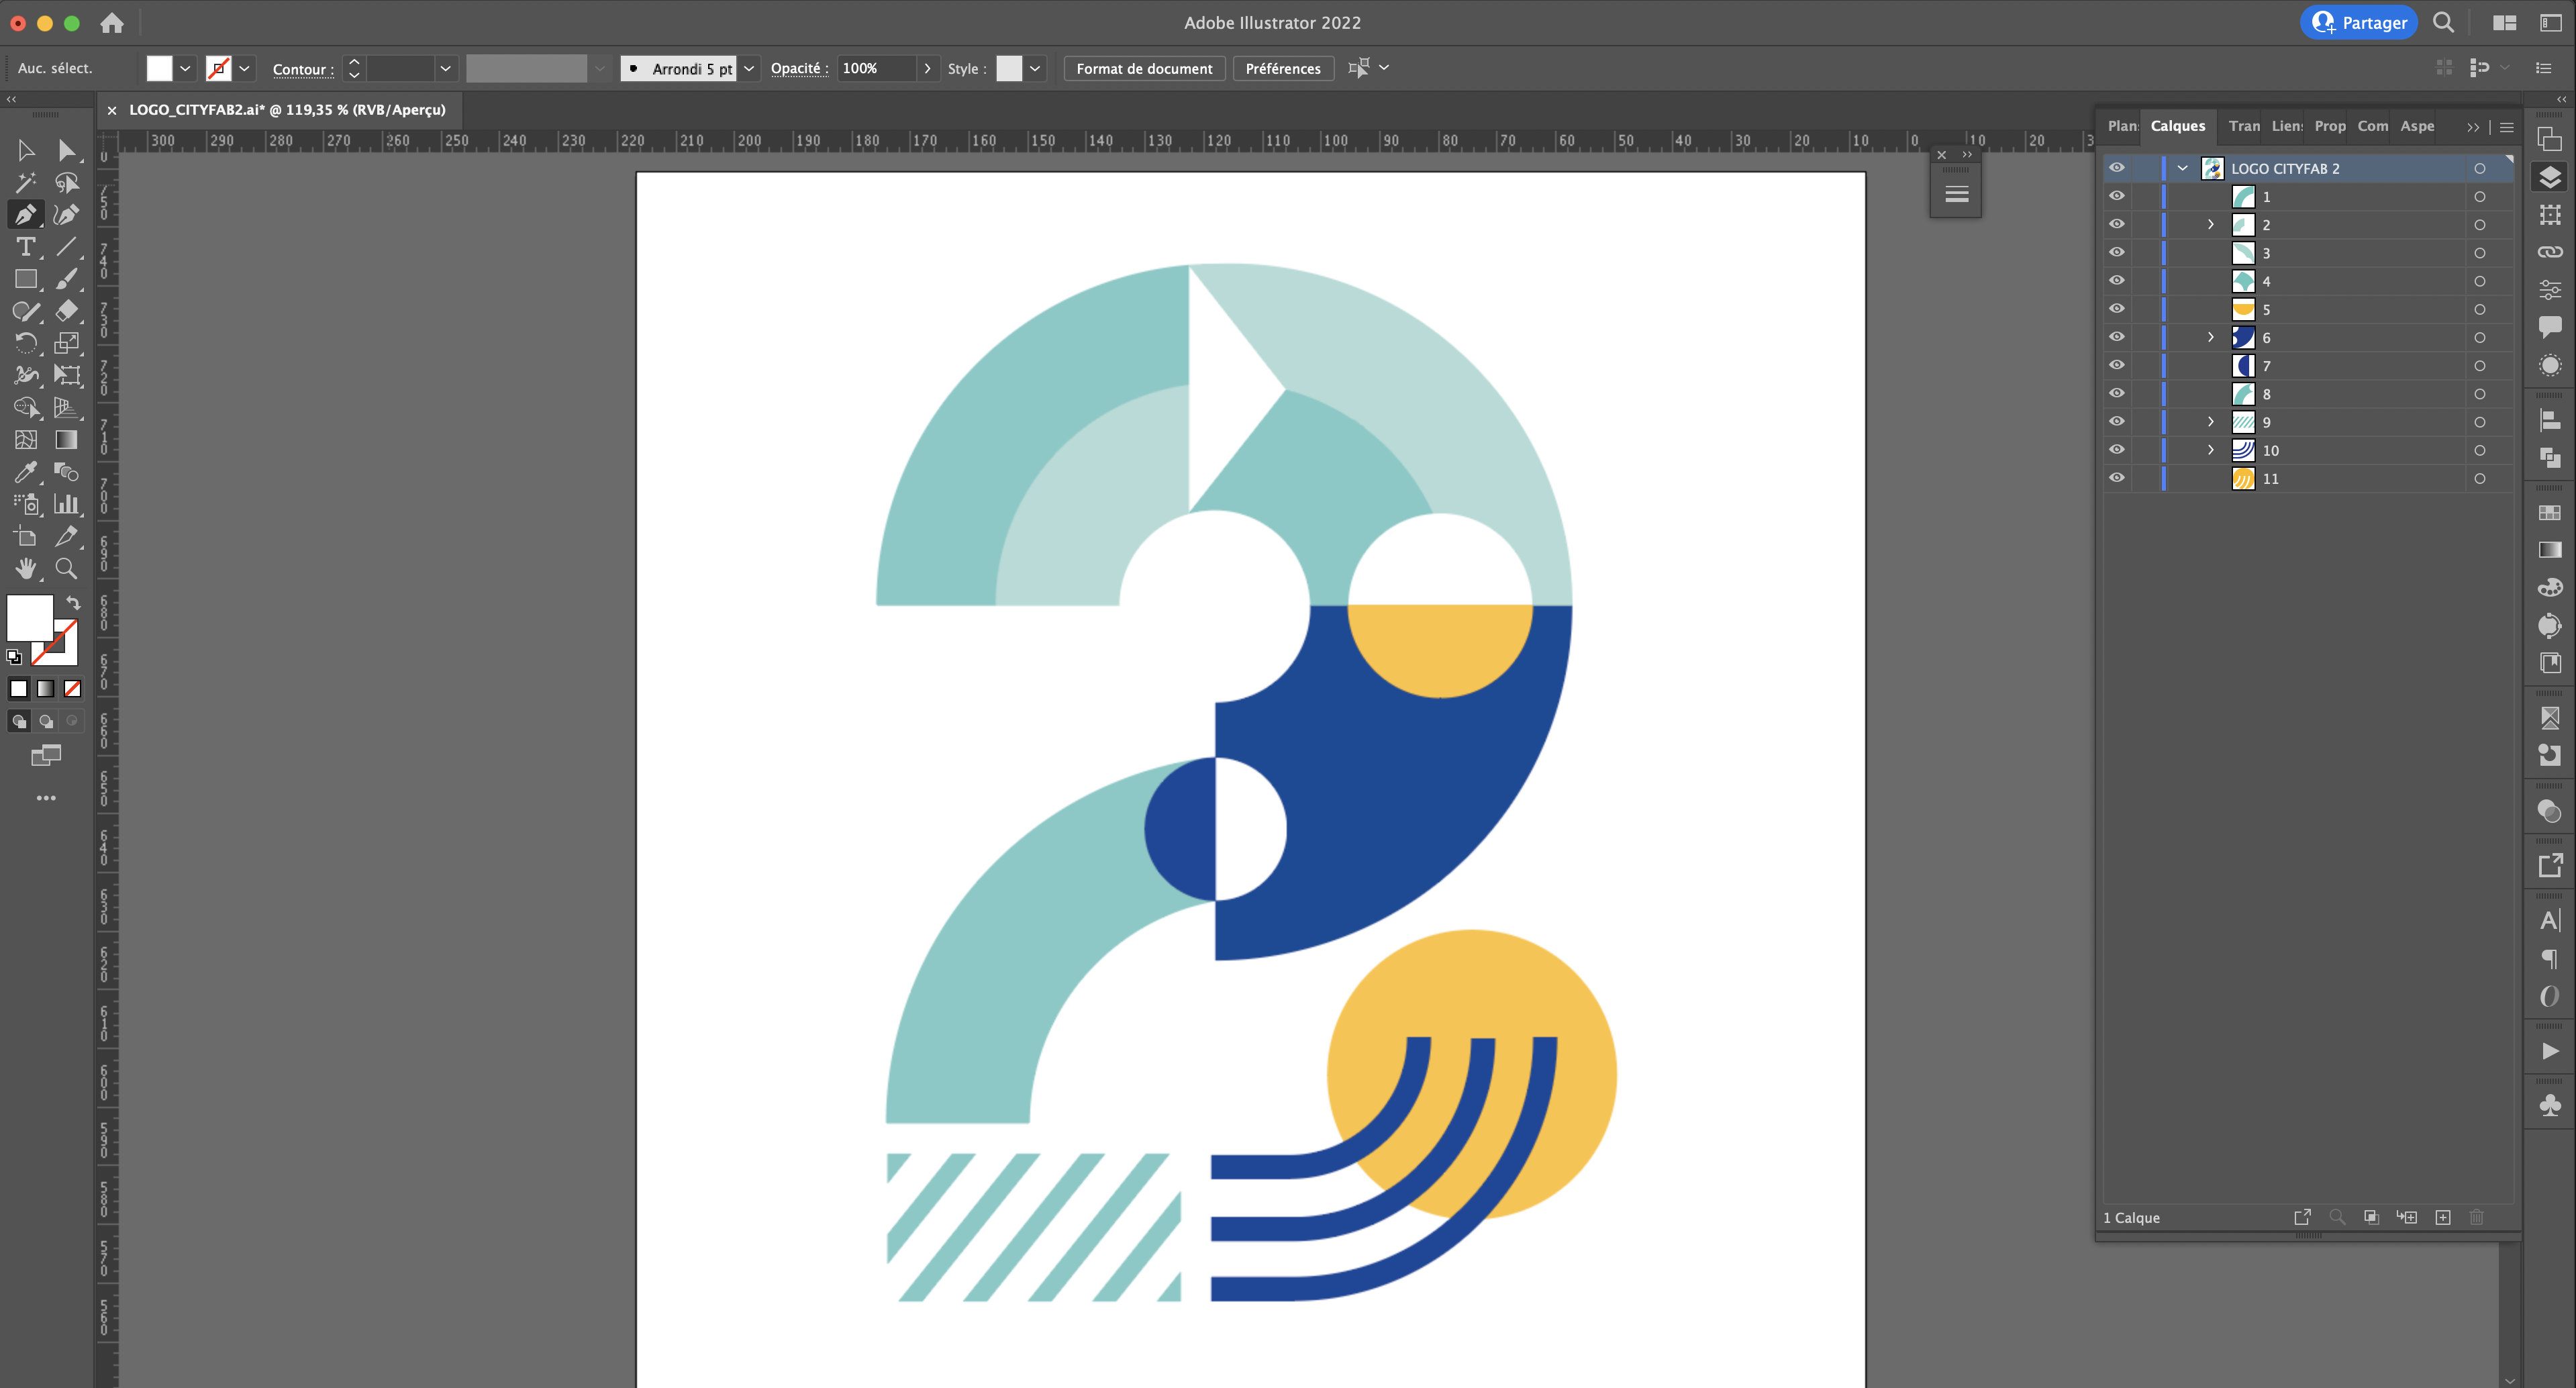This screenshot has width=2576, height=1388.
Task: Switch to the Plan de travail tab
Action: (x=2121, y=126)
